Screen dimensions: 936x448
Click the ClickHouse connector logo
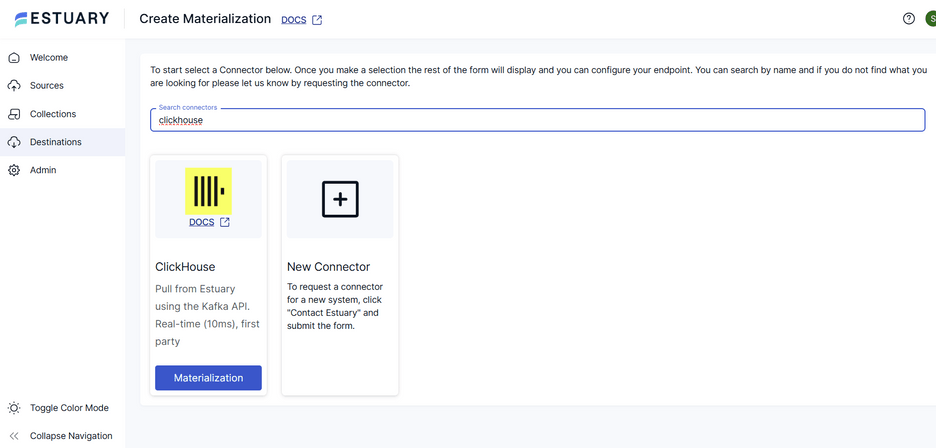(208, 190)
